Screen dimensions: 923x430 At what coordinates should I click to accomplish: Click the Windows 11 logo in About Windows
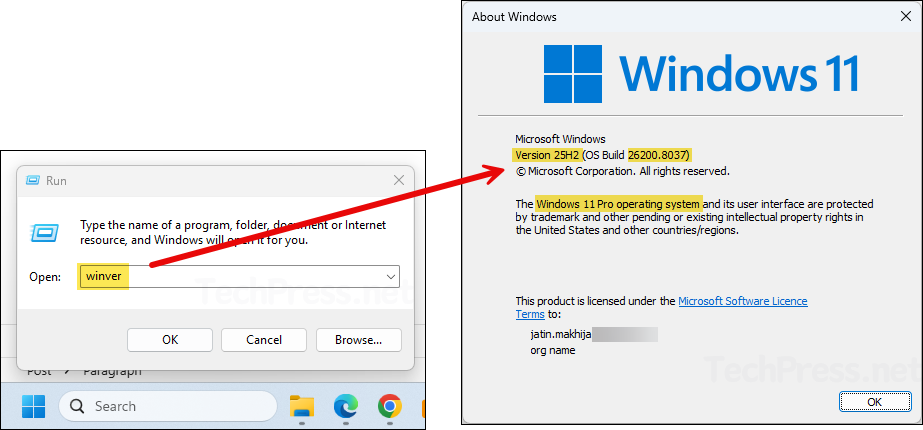click(700, 73)
